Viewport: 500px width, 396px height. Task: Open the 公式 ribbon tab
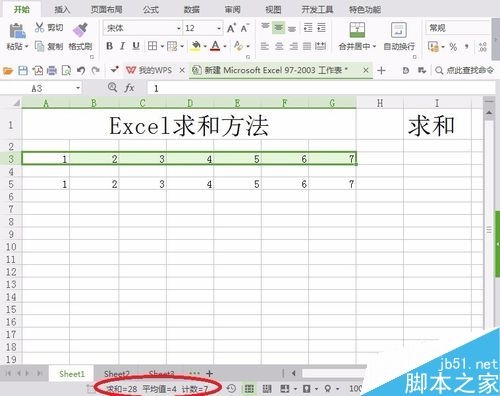(x=151, y=9)
